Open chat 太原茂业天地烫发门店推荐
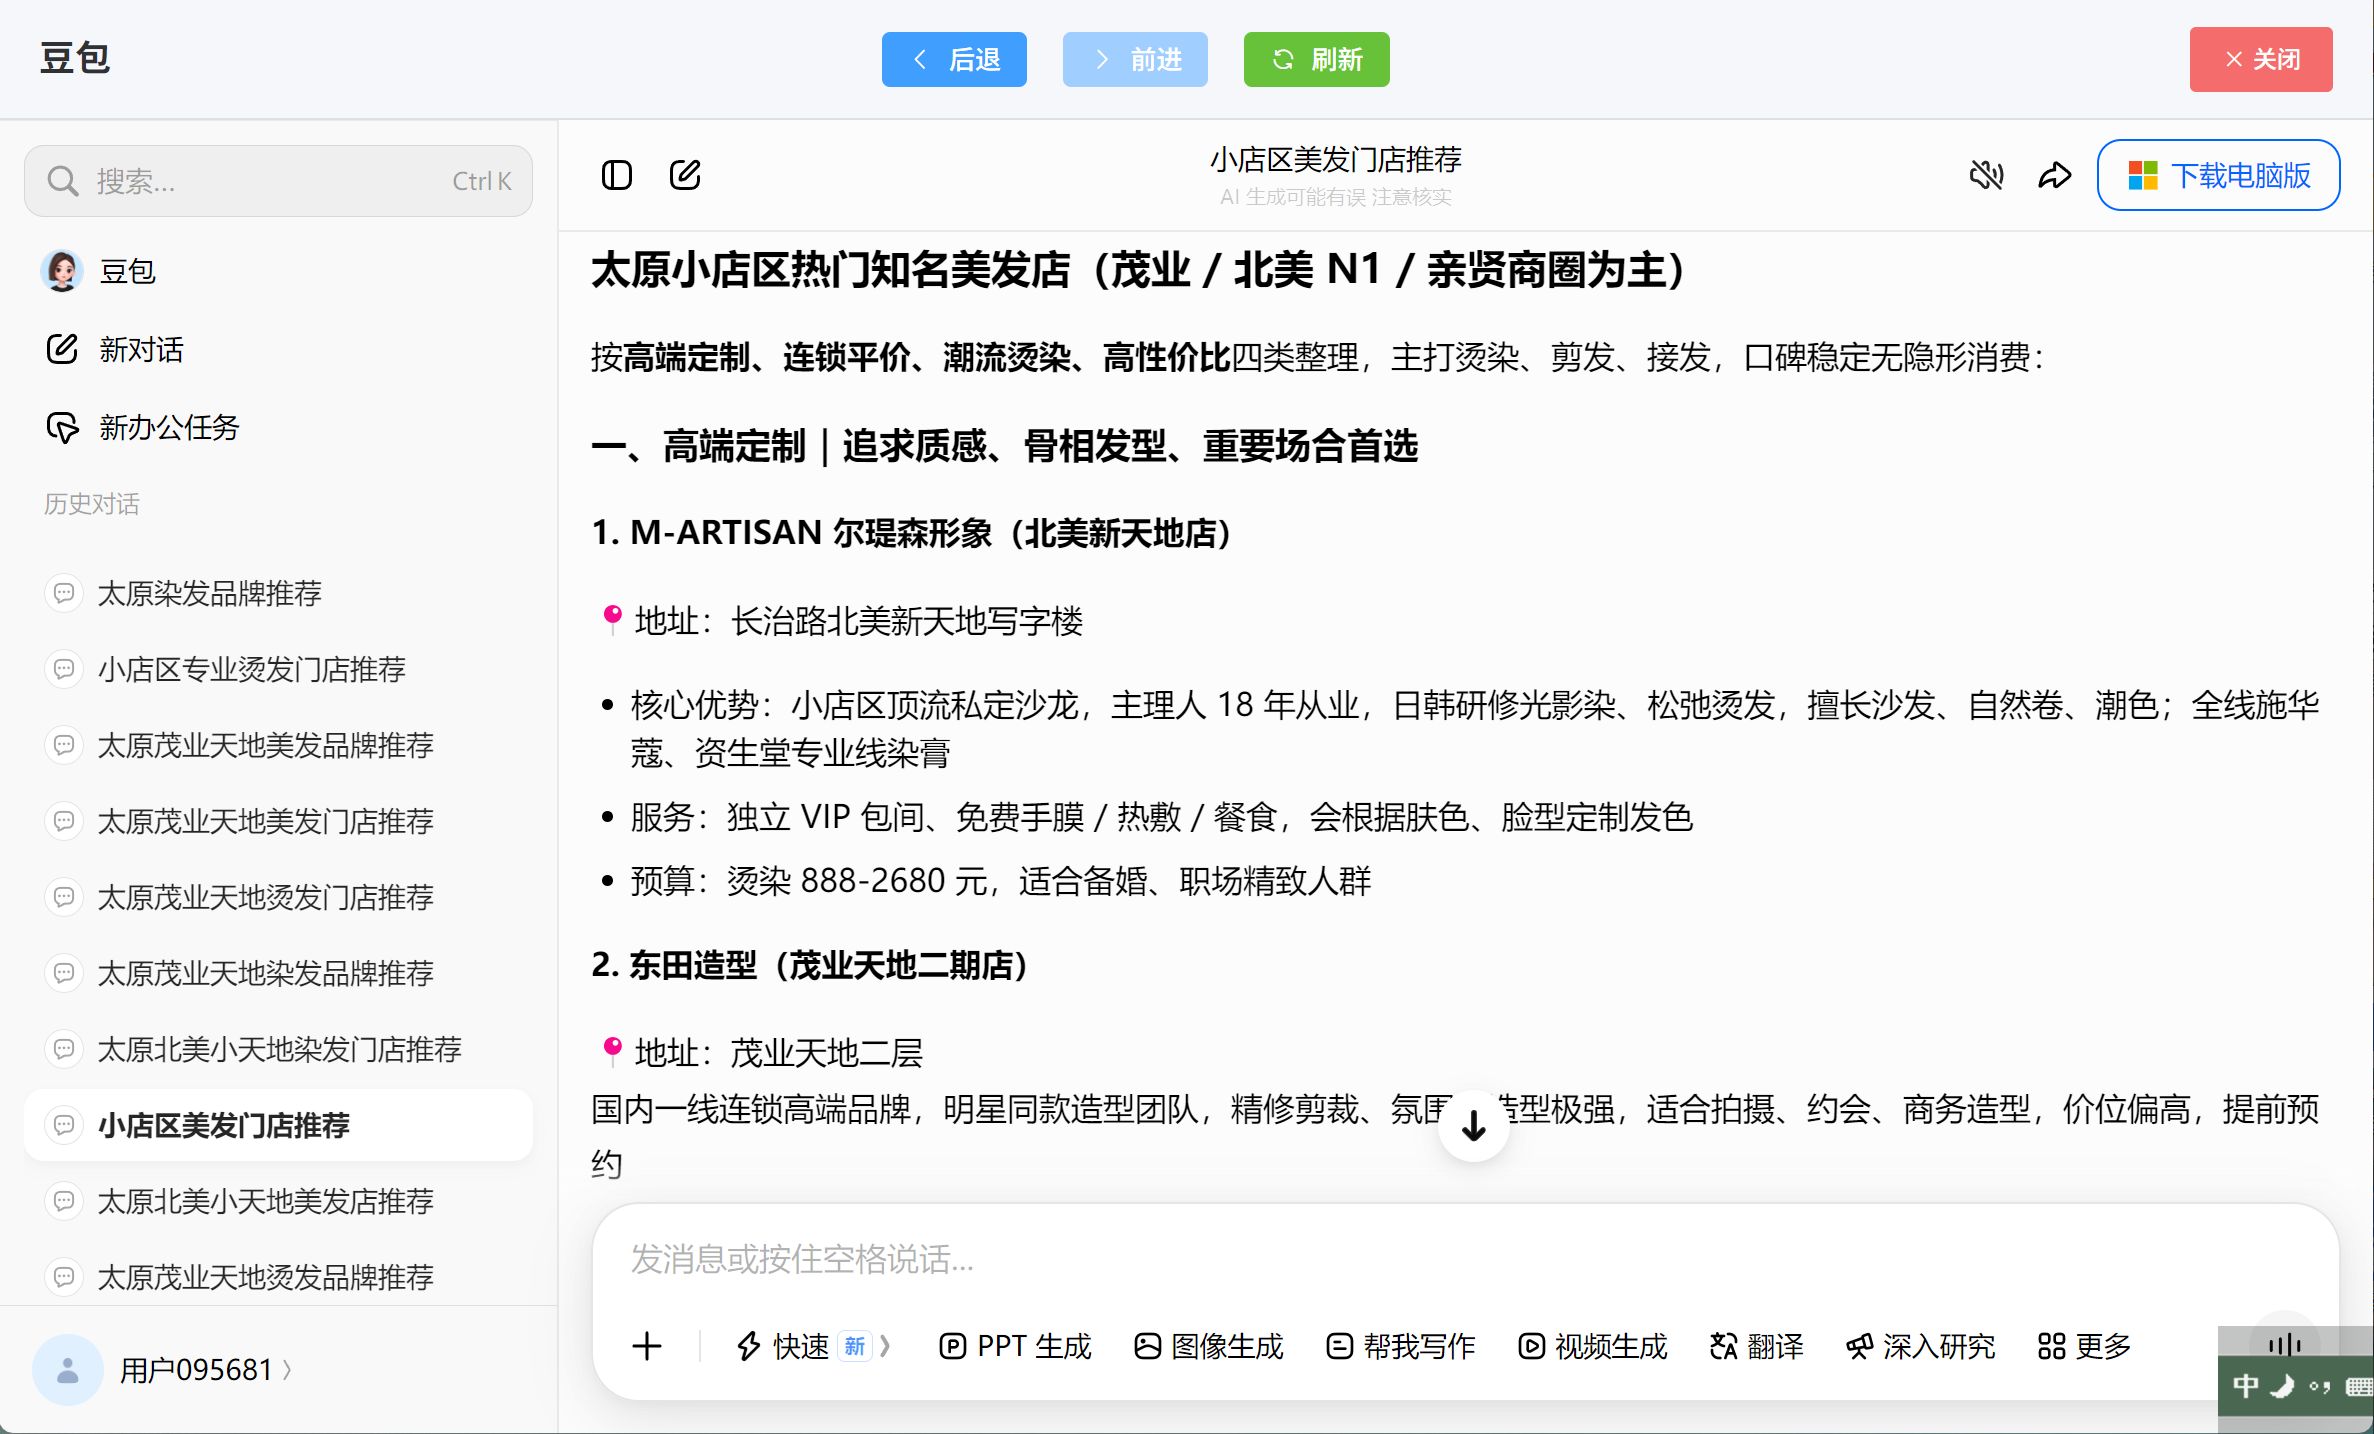The image size is (2374, 1434). tap(278, 897)
